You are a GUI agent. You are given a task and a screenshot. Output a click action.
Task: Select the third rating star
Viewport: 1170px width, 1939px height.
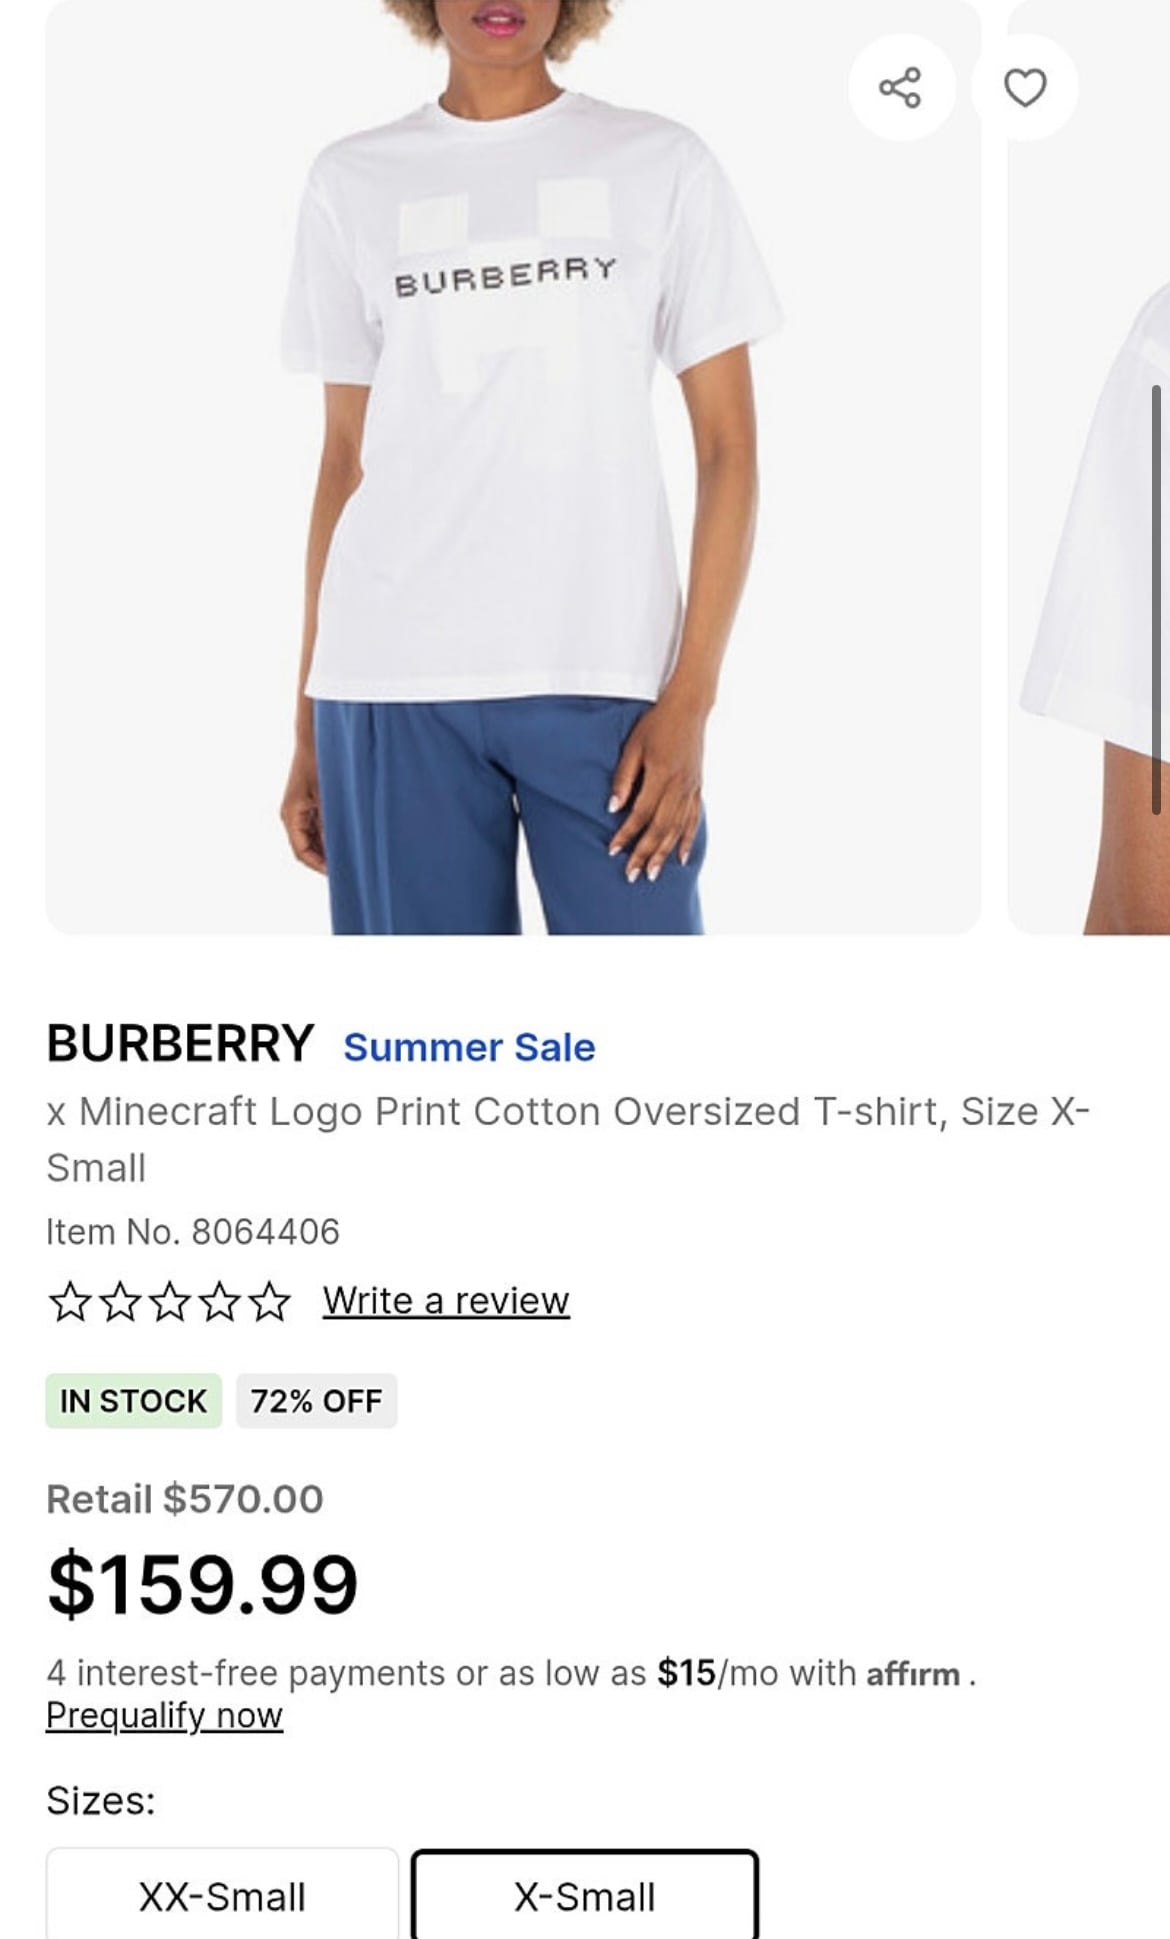coord(170,1302)
